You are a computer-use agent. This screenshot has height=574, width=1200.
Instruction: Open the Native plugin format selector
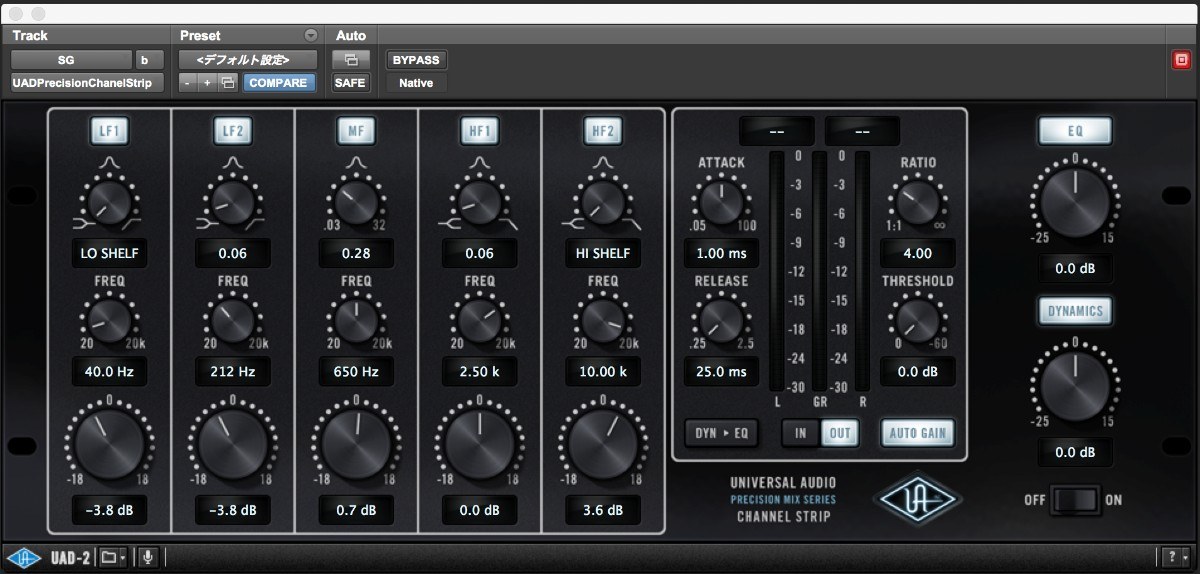click(416, 83)
